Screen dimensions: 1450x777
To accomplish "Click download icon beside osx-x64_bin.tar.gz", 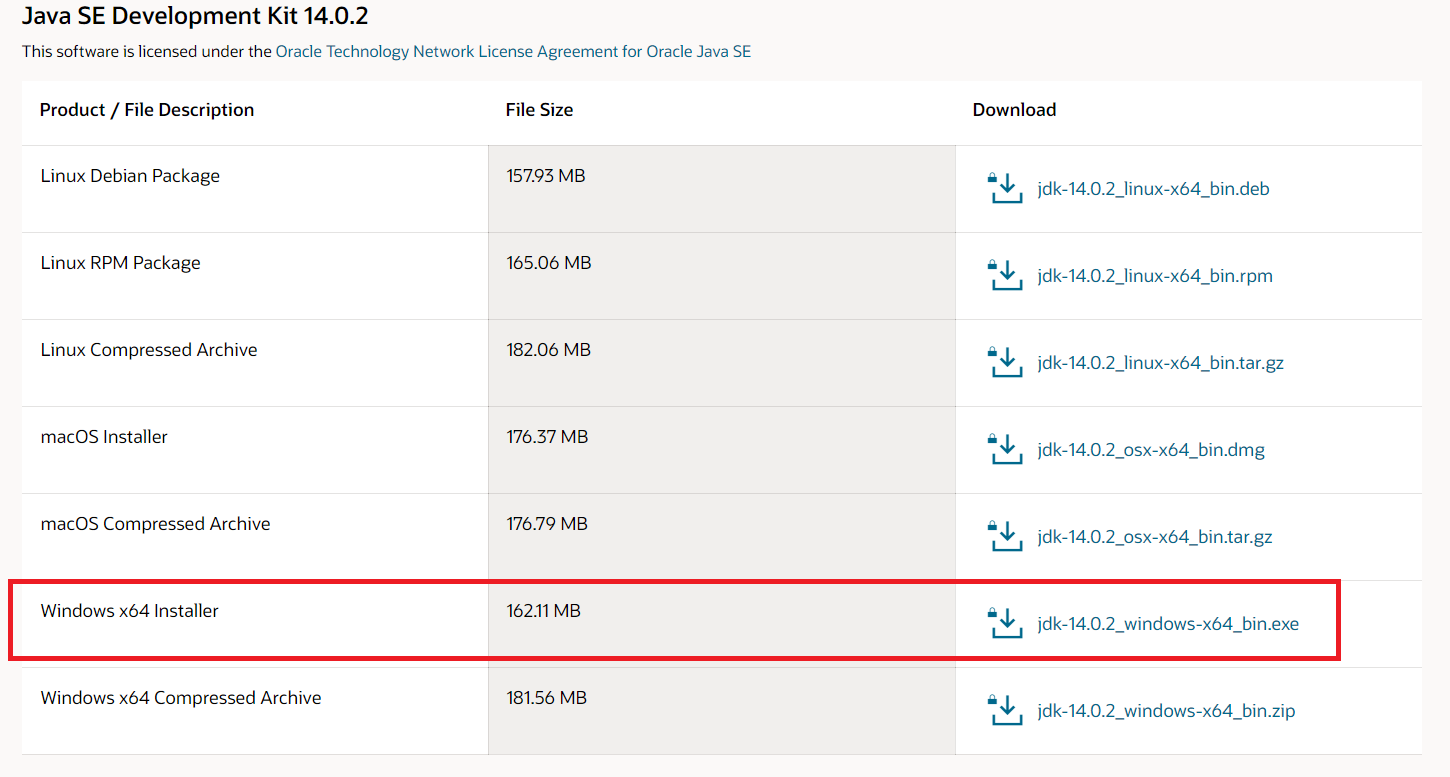I will [x=1005, y=536].
